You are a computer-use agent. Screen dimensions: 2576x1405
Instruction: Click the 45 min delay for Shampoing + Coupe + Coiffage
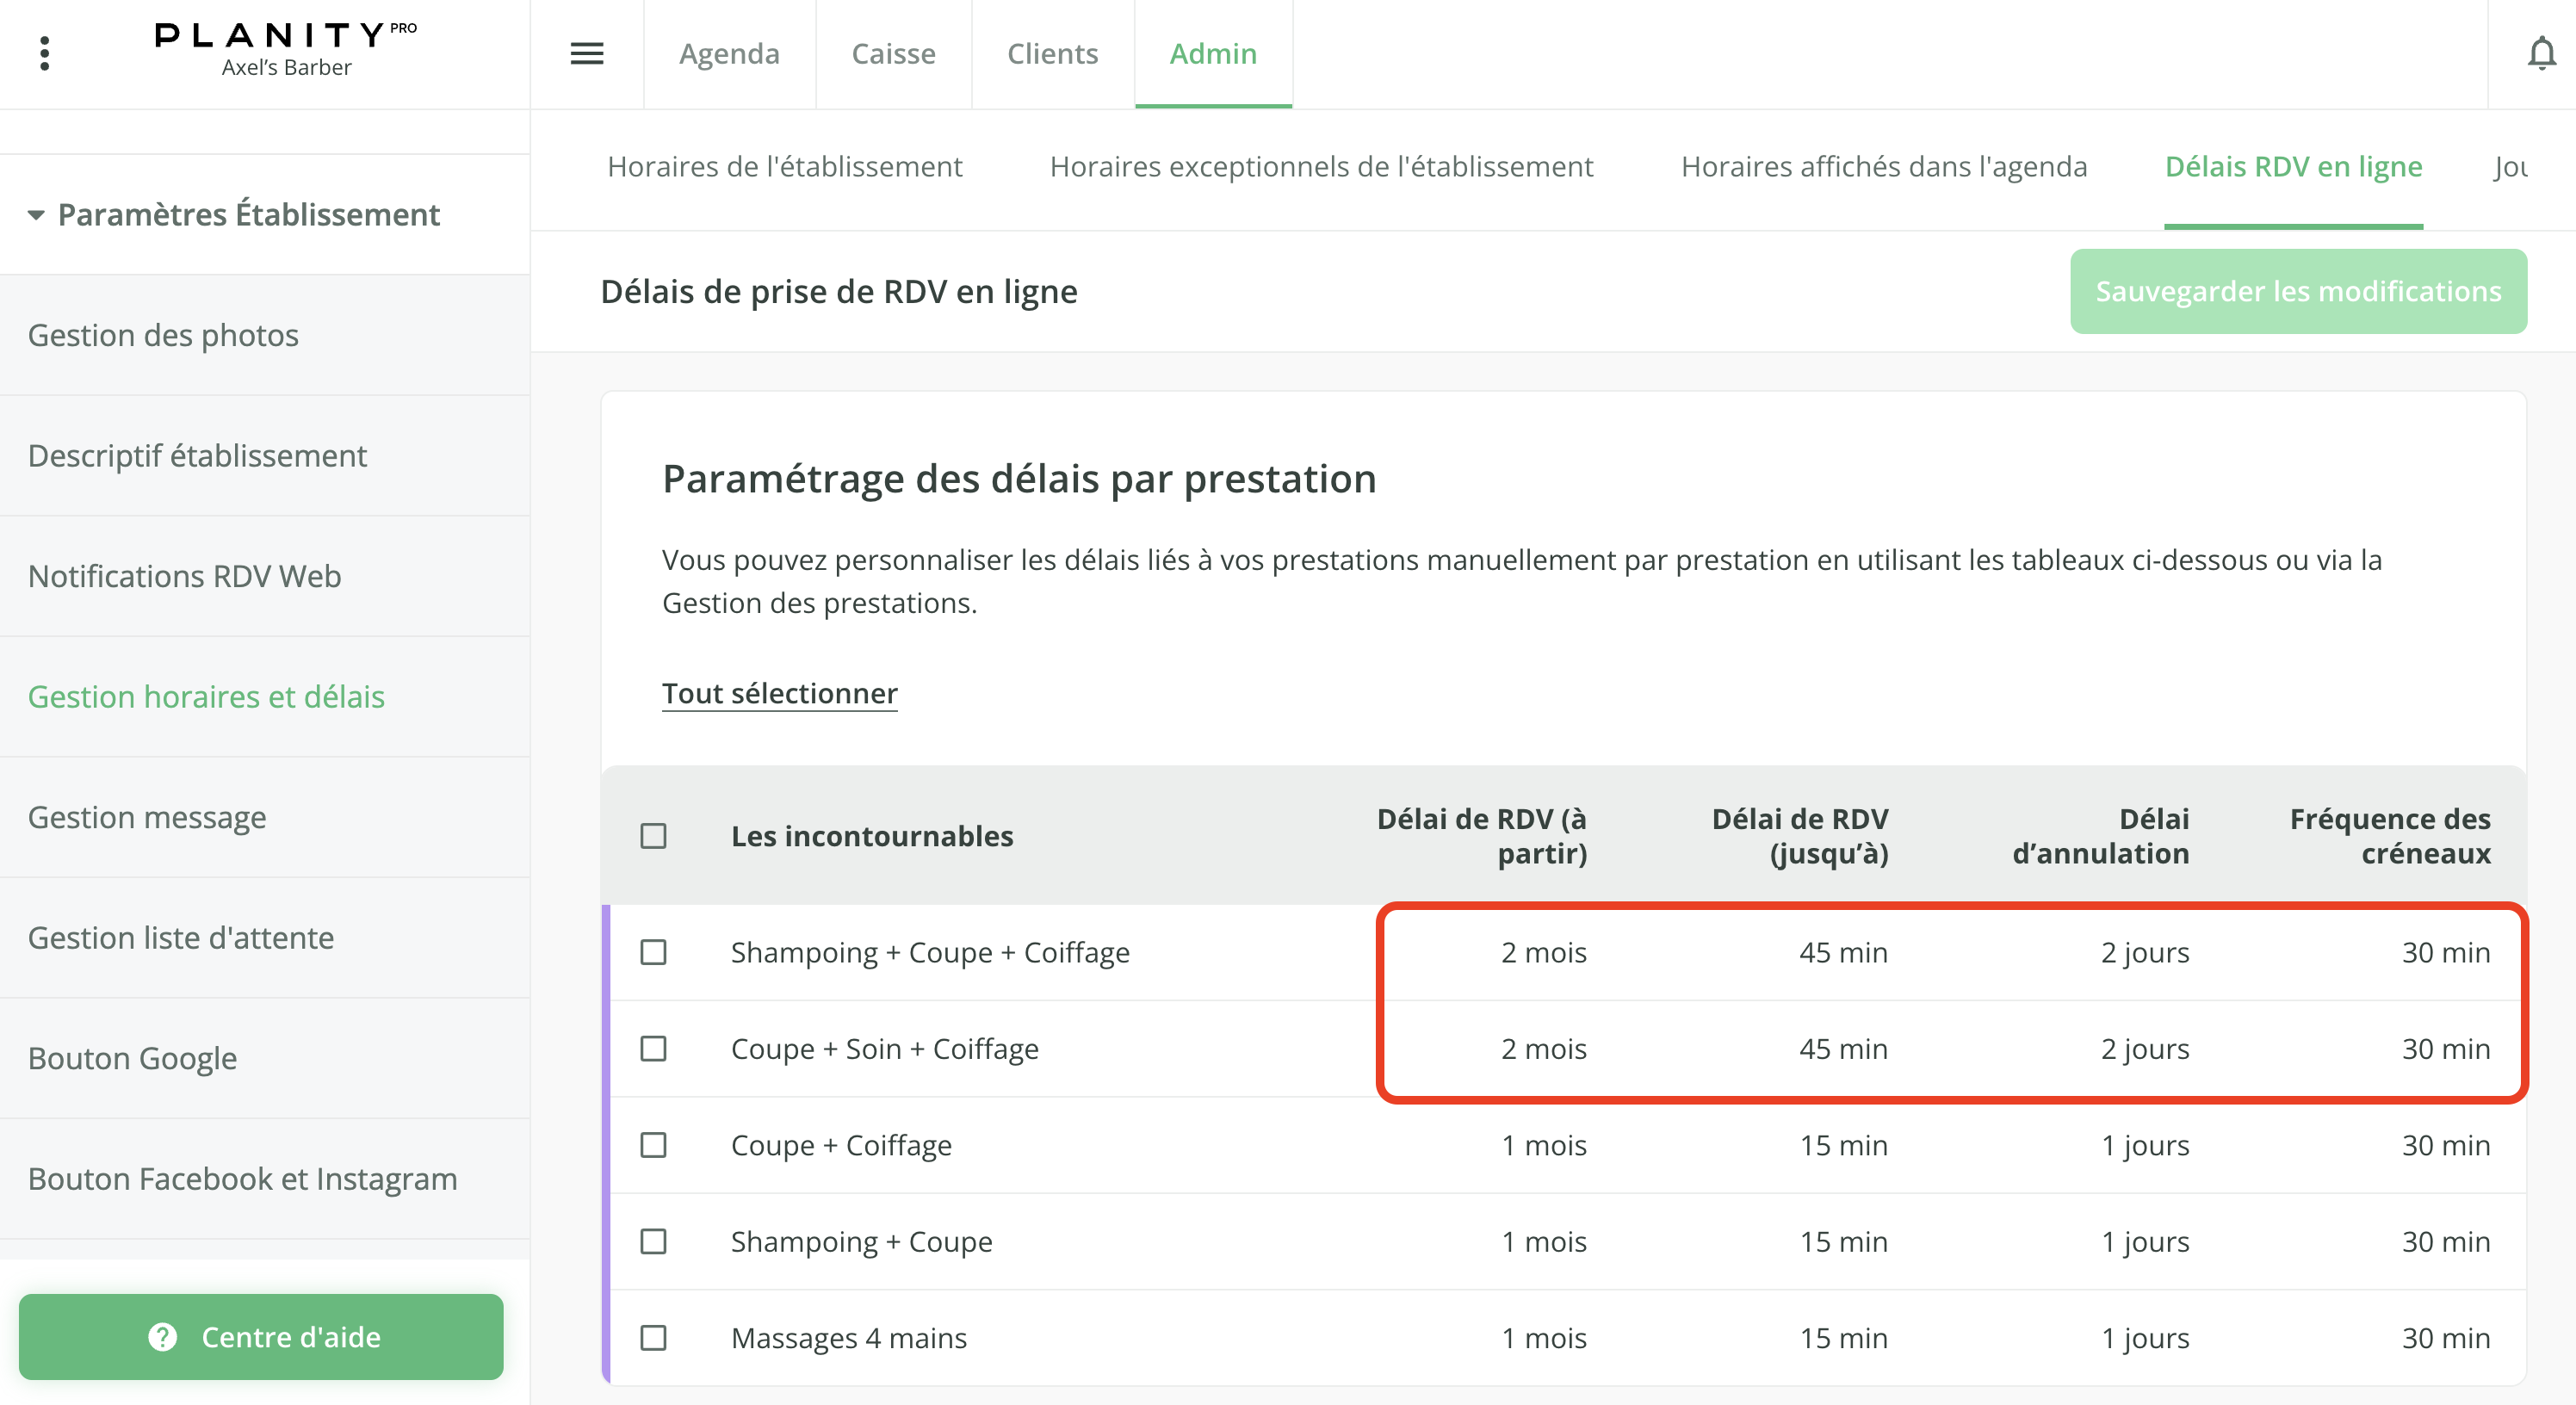click(1842, 952)
